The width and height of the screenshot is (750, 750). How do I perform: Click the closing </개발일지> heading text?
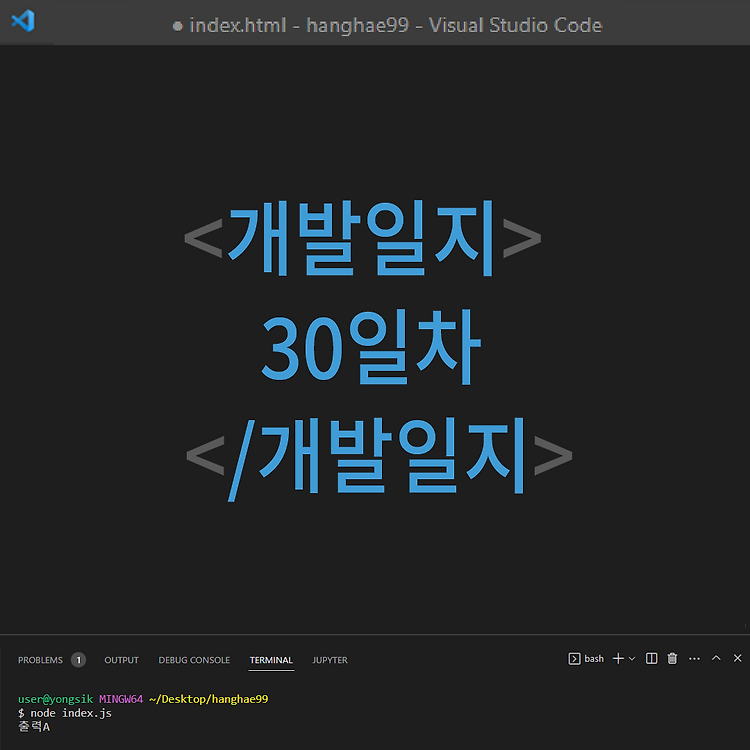click(379, 458)
